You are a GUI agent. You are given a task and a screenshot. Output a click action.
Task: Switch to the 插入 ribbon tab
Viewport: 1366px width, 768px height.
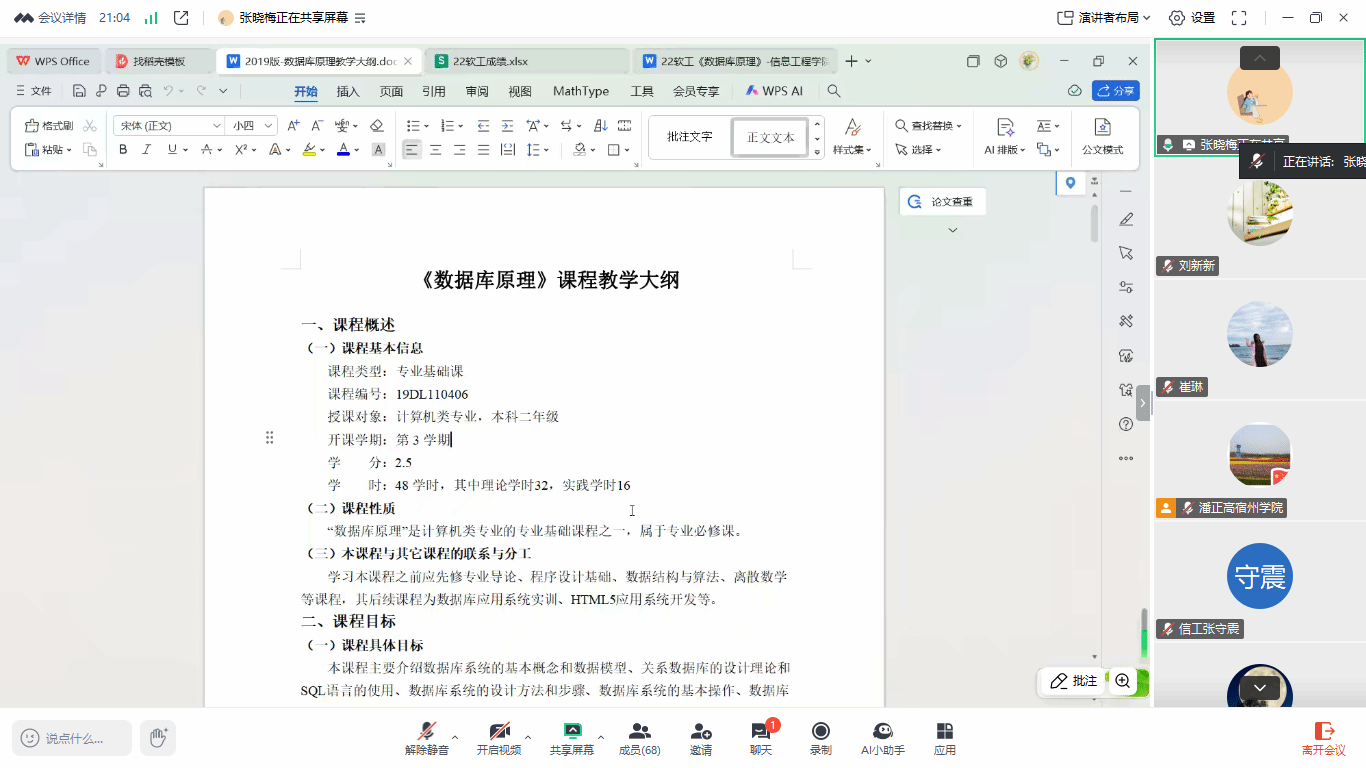pos(348,91)
